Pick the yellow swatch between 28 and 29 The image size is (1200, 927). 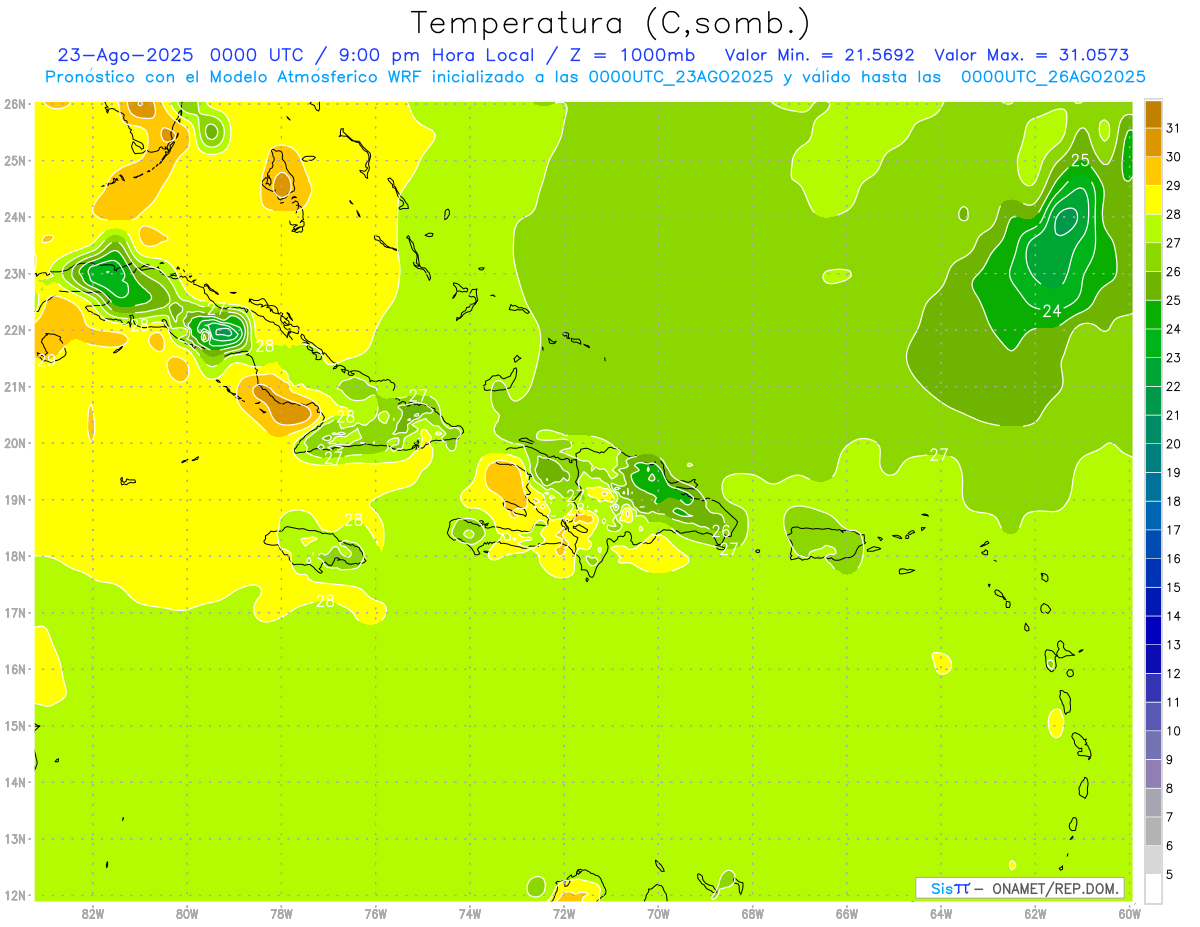[1153, 200]
